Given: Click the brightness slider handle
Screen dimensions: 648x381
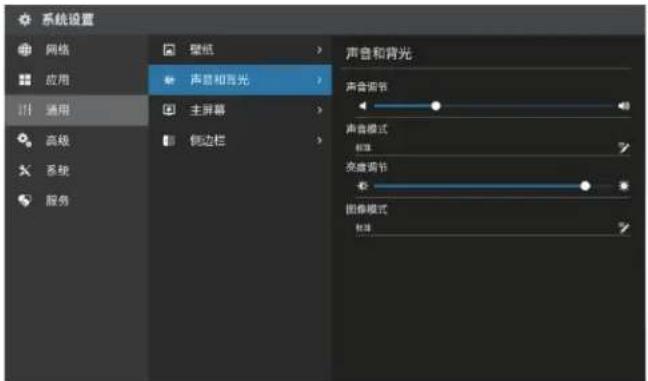Looking at the screenshot, I should click(585, 186).
